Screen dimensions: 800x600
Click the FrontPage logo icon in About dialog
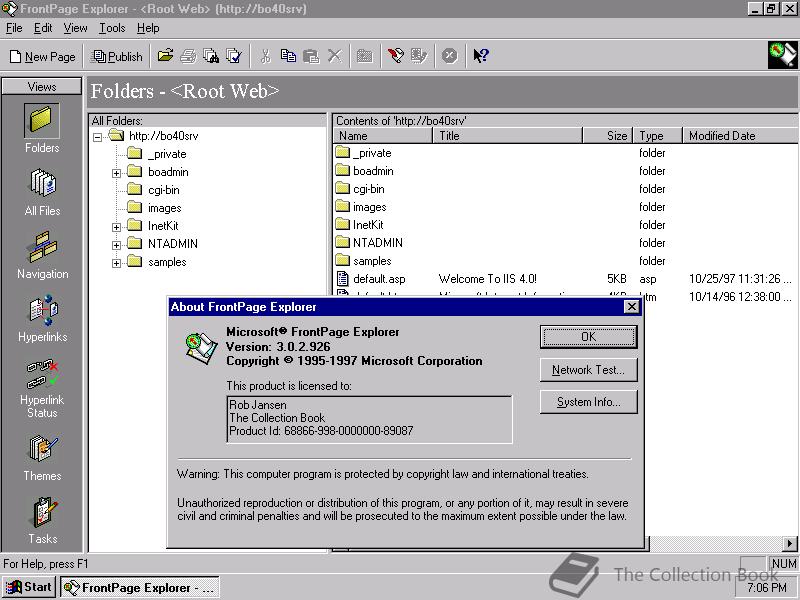tap(201, 348)
